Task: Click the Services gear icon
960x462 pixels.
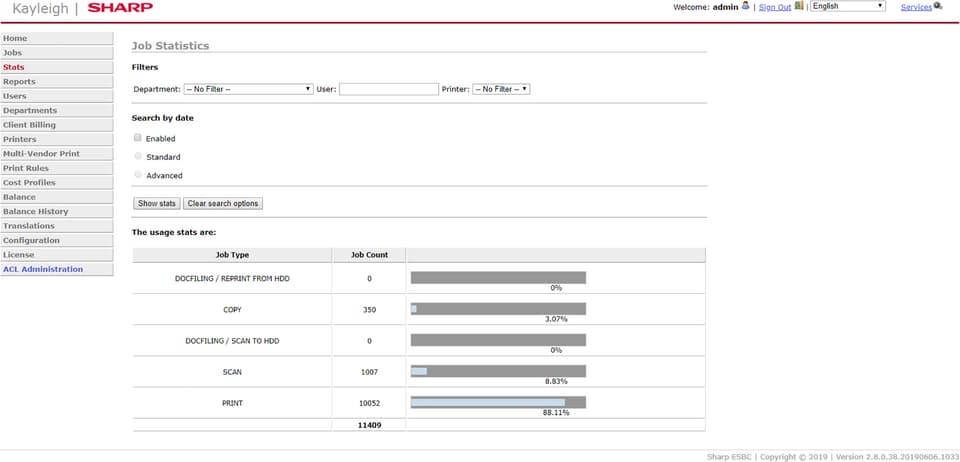Action: click(938, 6)
